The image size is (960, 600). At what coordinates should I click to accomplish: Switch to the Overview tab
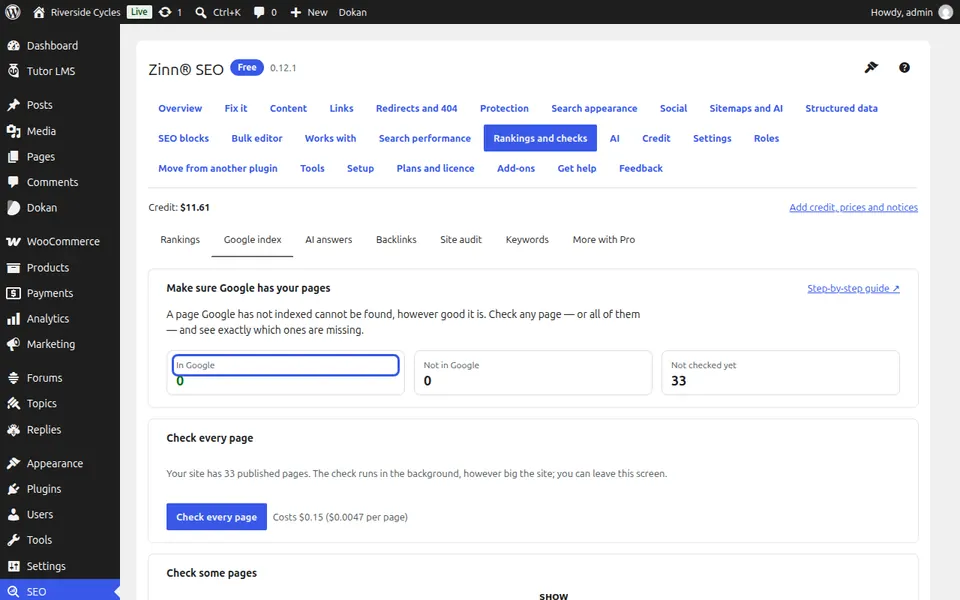pos(180,108)
